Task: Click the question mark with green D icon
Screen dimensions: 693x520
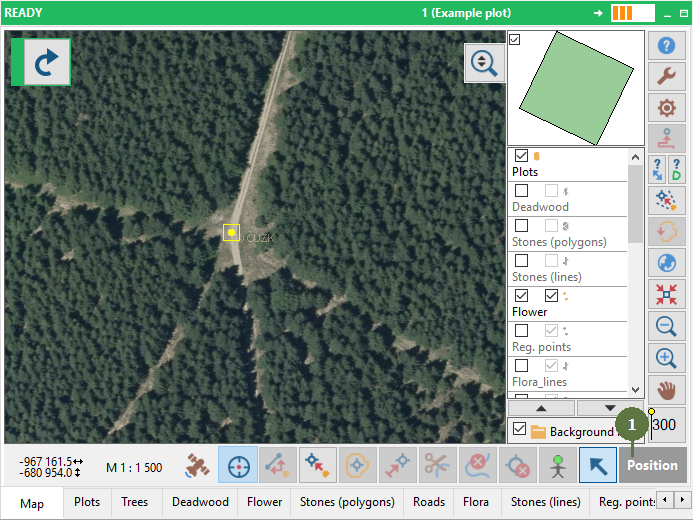Action: (677, 169)
